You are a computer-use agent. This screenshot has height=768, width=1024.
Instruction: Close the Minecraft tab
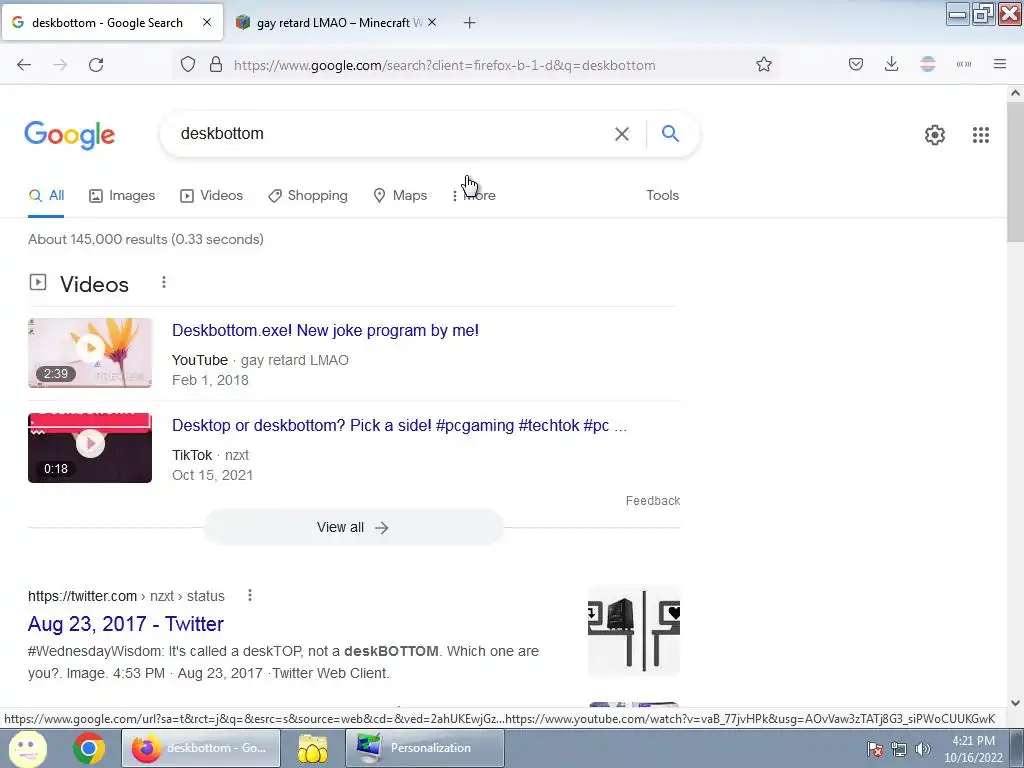[432, 22]
